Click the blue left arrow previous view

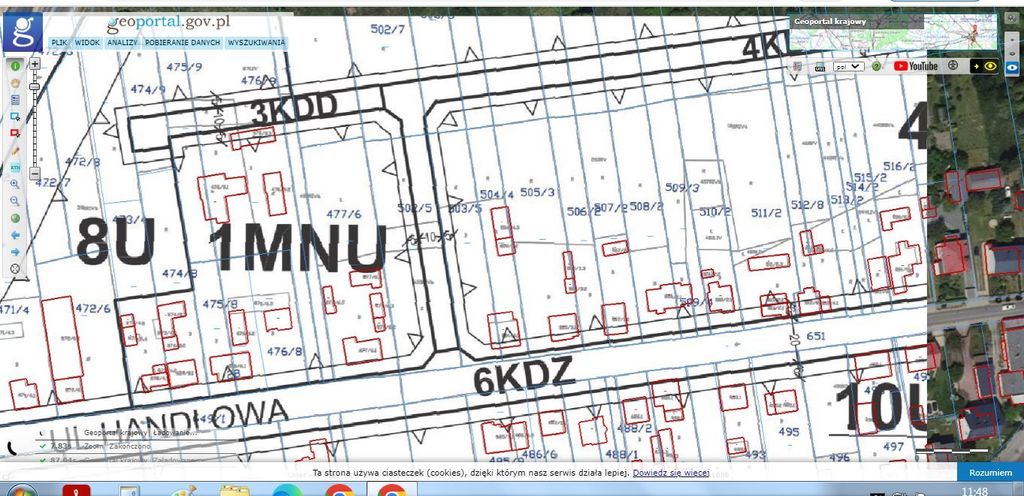coord(16,235)
